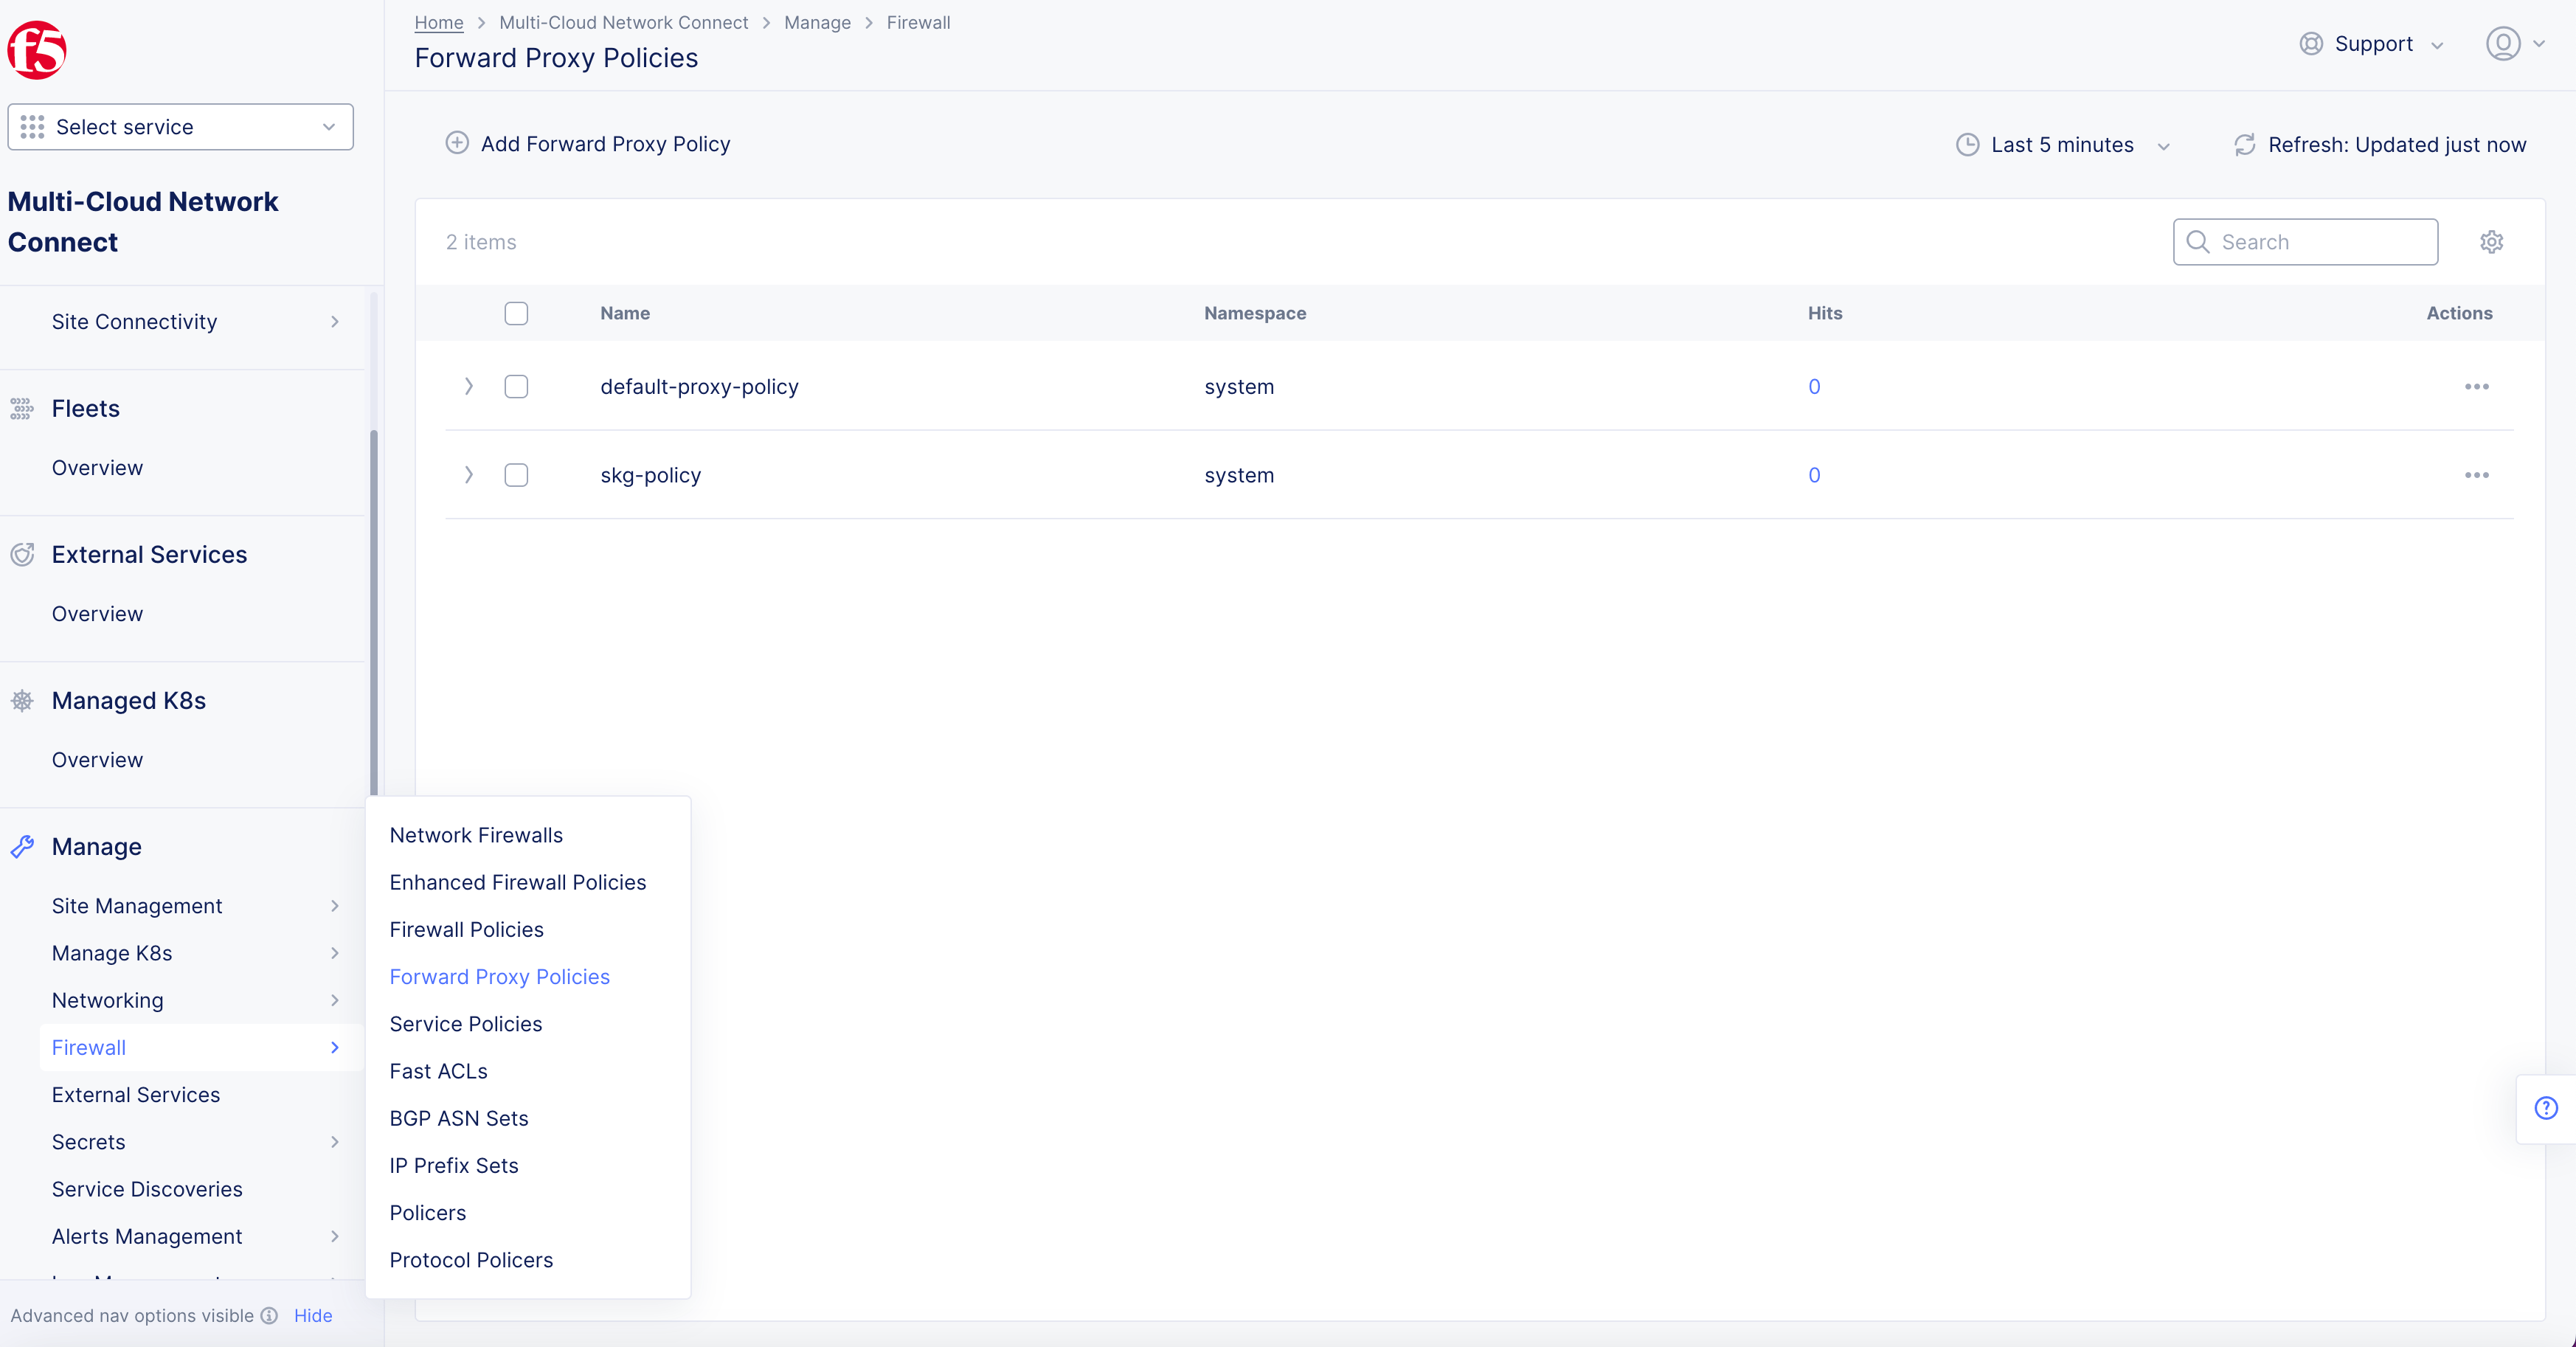
Task: Open actions menu for skg-policy
Action: [x=2476, y=475]
